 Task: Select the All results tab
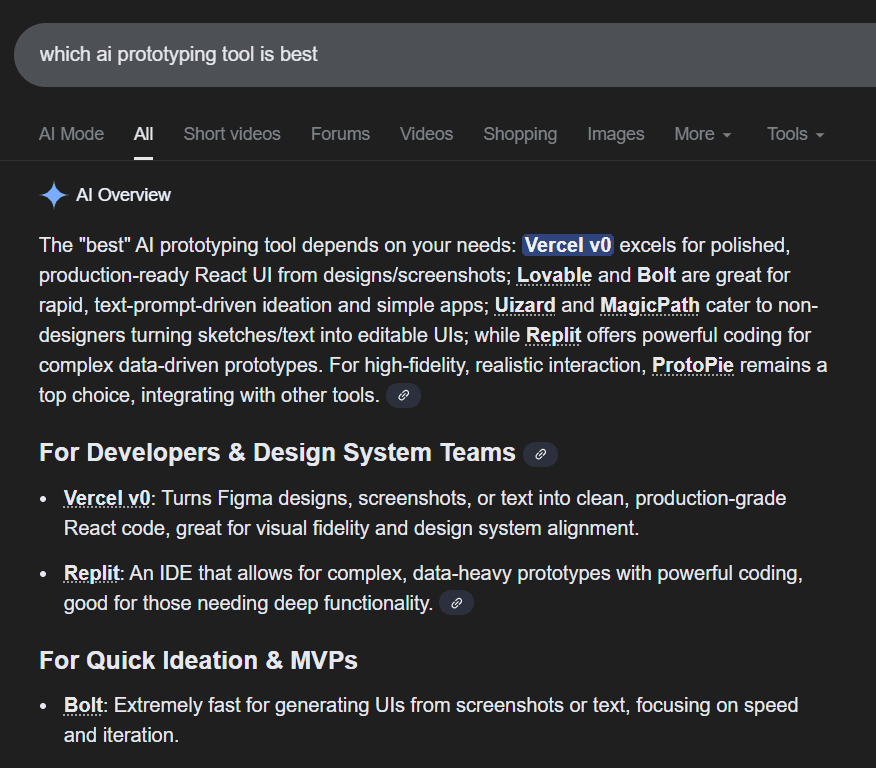click(143, 134)
